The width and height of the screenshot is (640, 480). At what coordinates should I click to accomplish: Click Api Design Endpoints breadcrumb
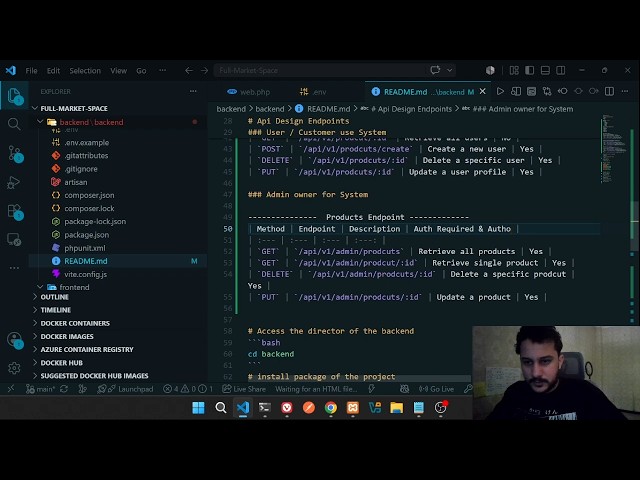pyautogui.click(x=410, y=109)
